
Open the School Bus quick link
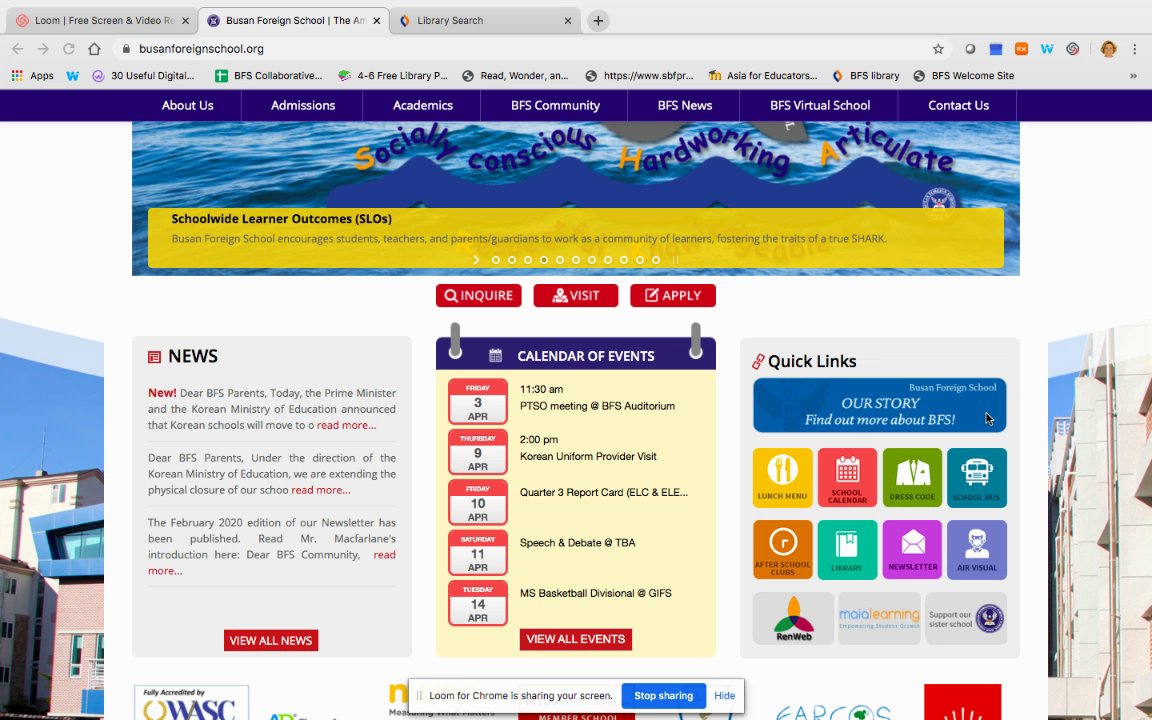pos(976,478)
